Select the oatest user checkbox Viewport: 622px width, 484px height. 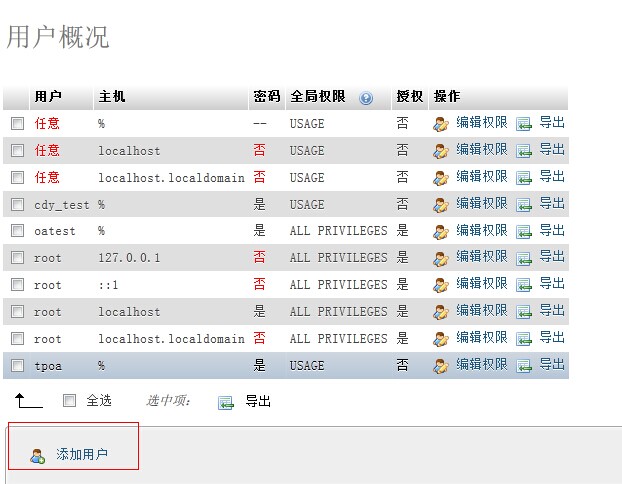coord(17,230)
